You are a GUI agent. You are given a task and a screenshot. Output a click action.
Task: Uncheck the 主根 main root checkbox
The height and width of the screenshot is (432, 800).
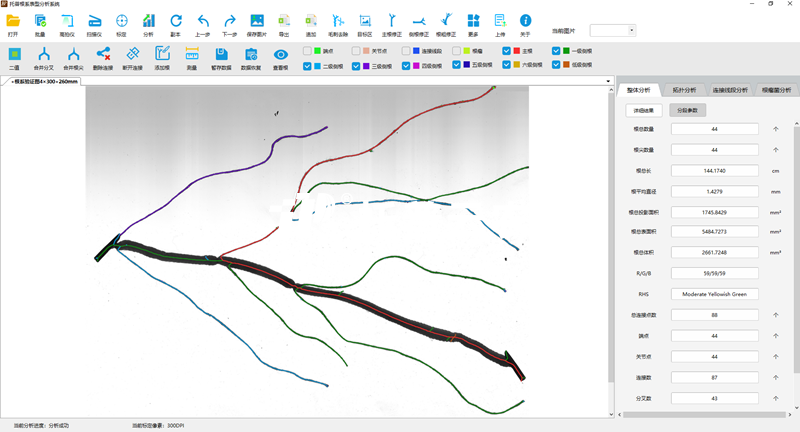(x=506, y=50)
